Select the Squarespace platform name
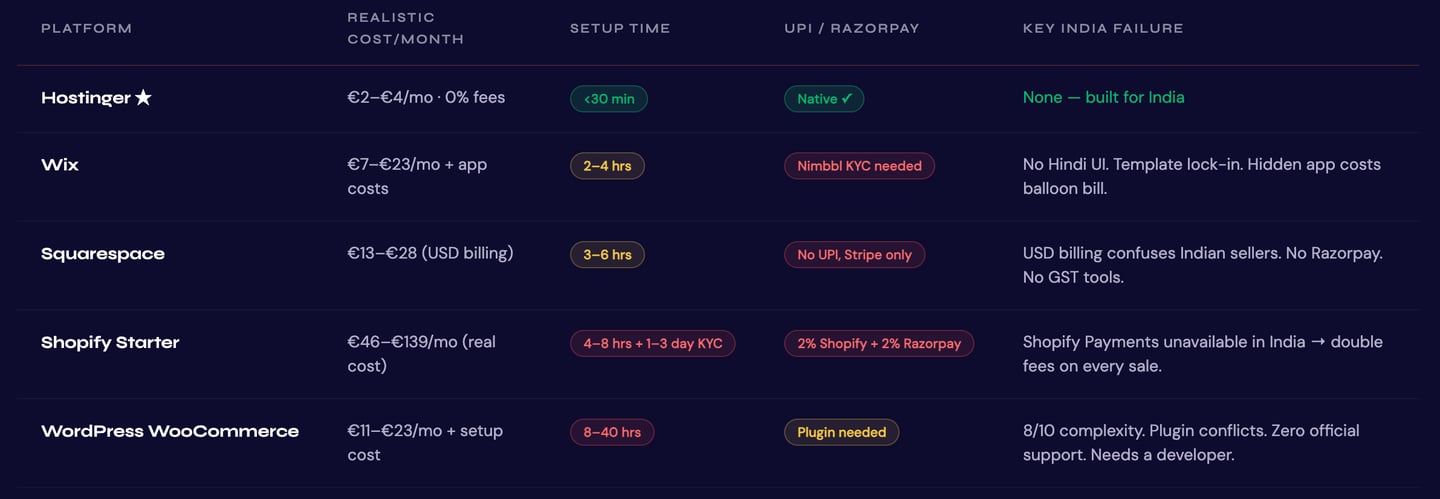The width and height of the screenshot is (1440, 499). pyautogui.click(x=103, y=254)
